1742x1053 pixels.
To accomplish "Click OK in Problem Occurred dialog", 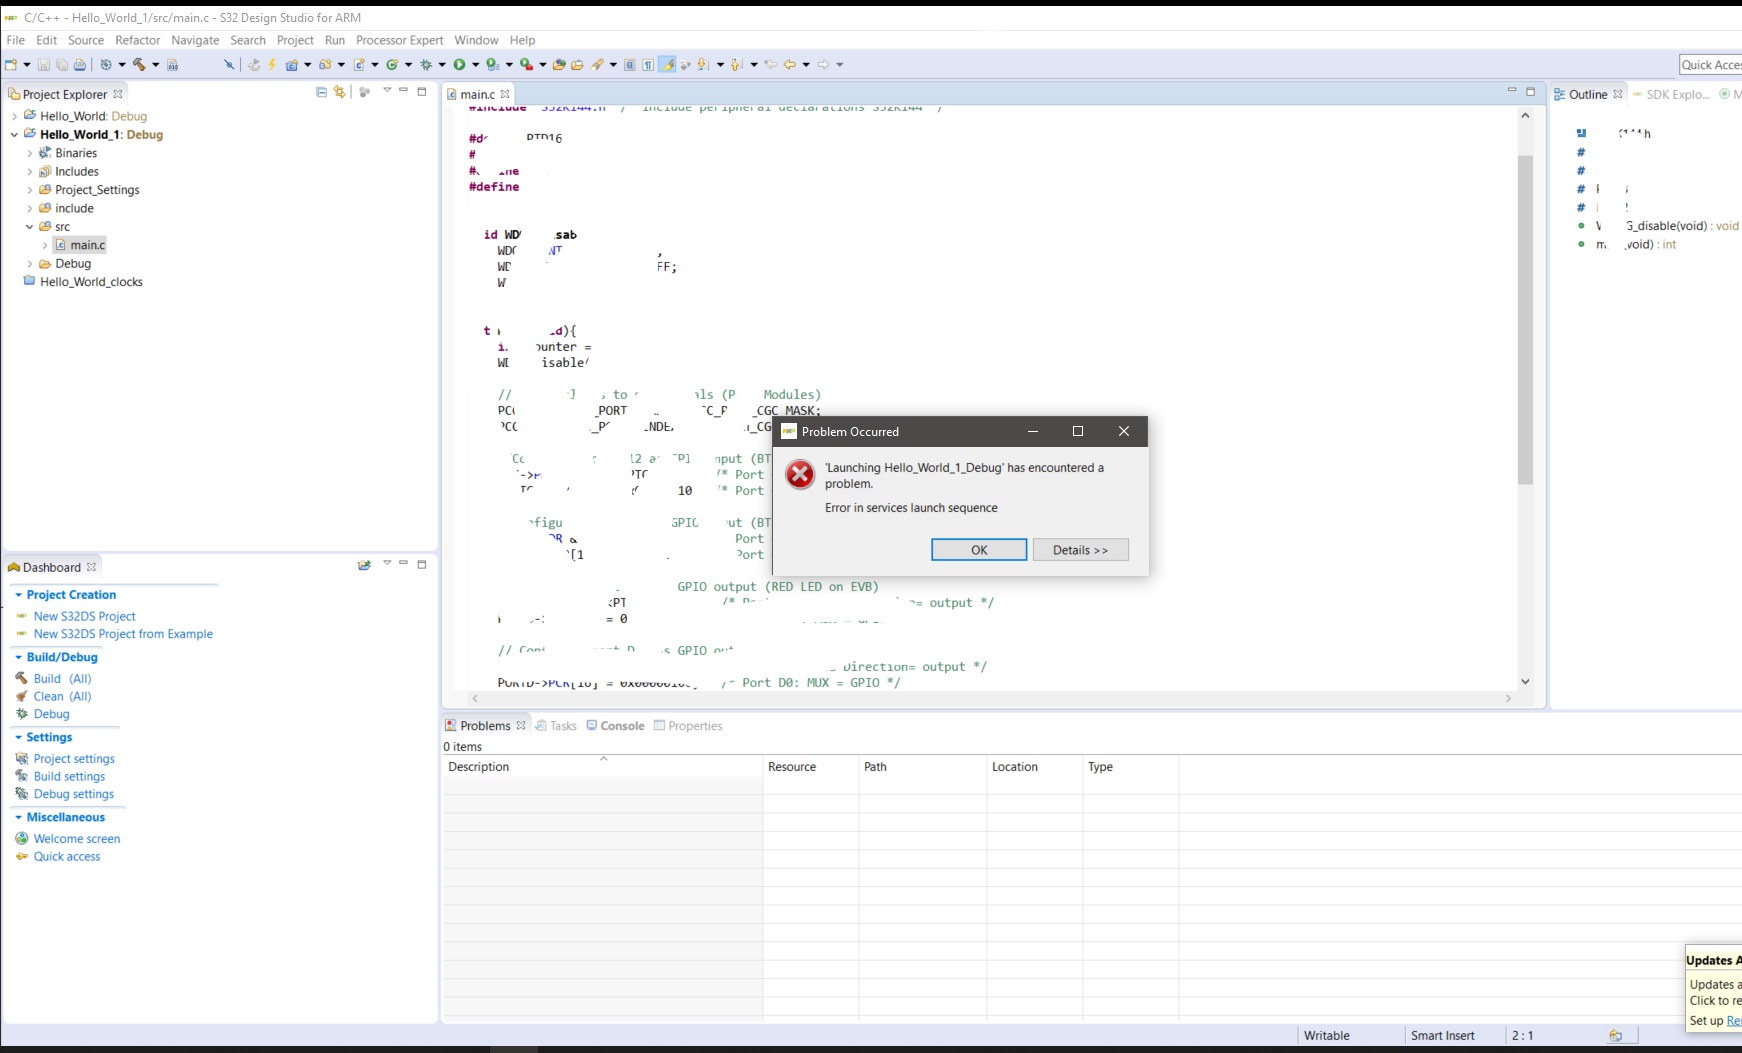I will 979,550.
